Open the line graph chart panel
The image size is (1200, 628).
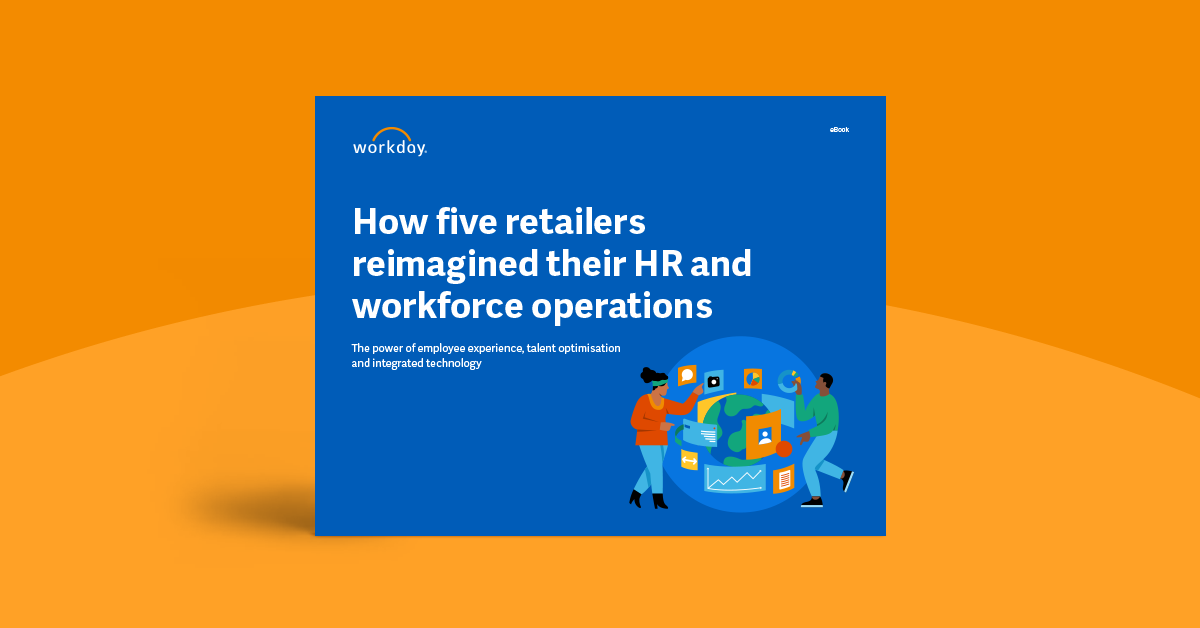pyautogui.click(x=734, y=479)
